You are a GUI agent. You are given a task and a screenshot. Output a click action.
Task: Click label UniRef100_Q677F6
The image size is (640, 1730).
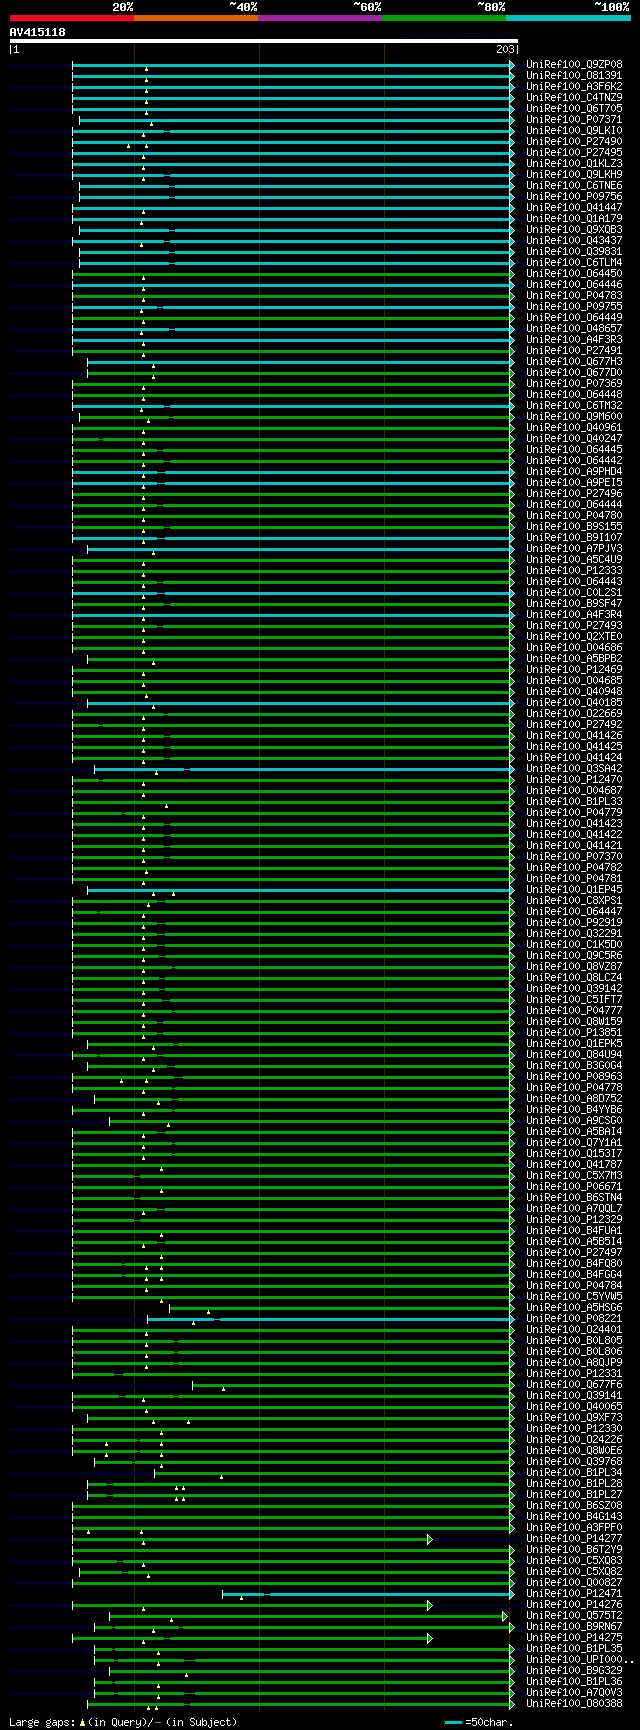pyautogui.click(x=574, y=1384)
